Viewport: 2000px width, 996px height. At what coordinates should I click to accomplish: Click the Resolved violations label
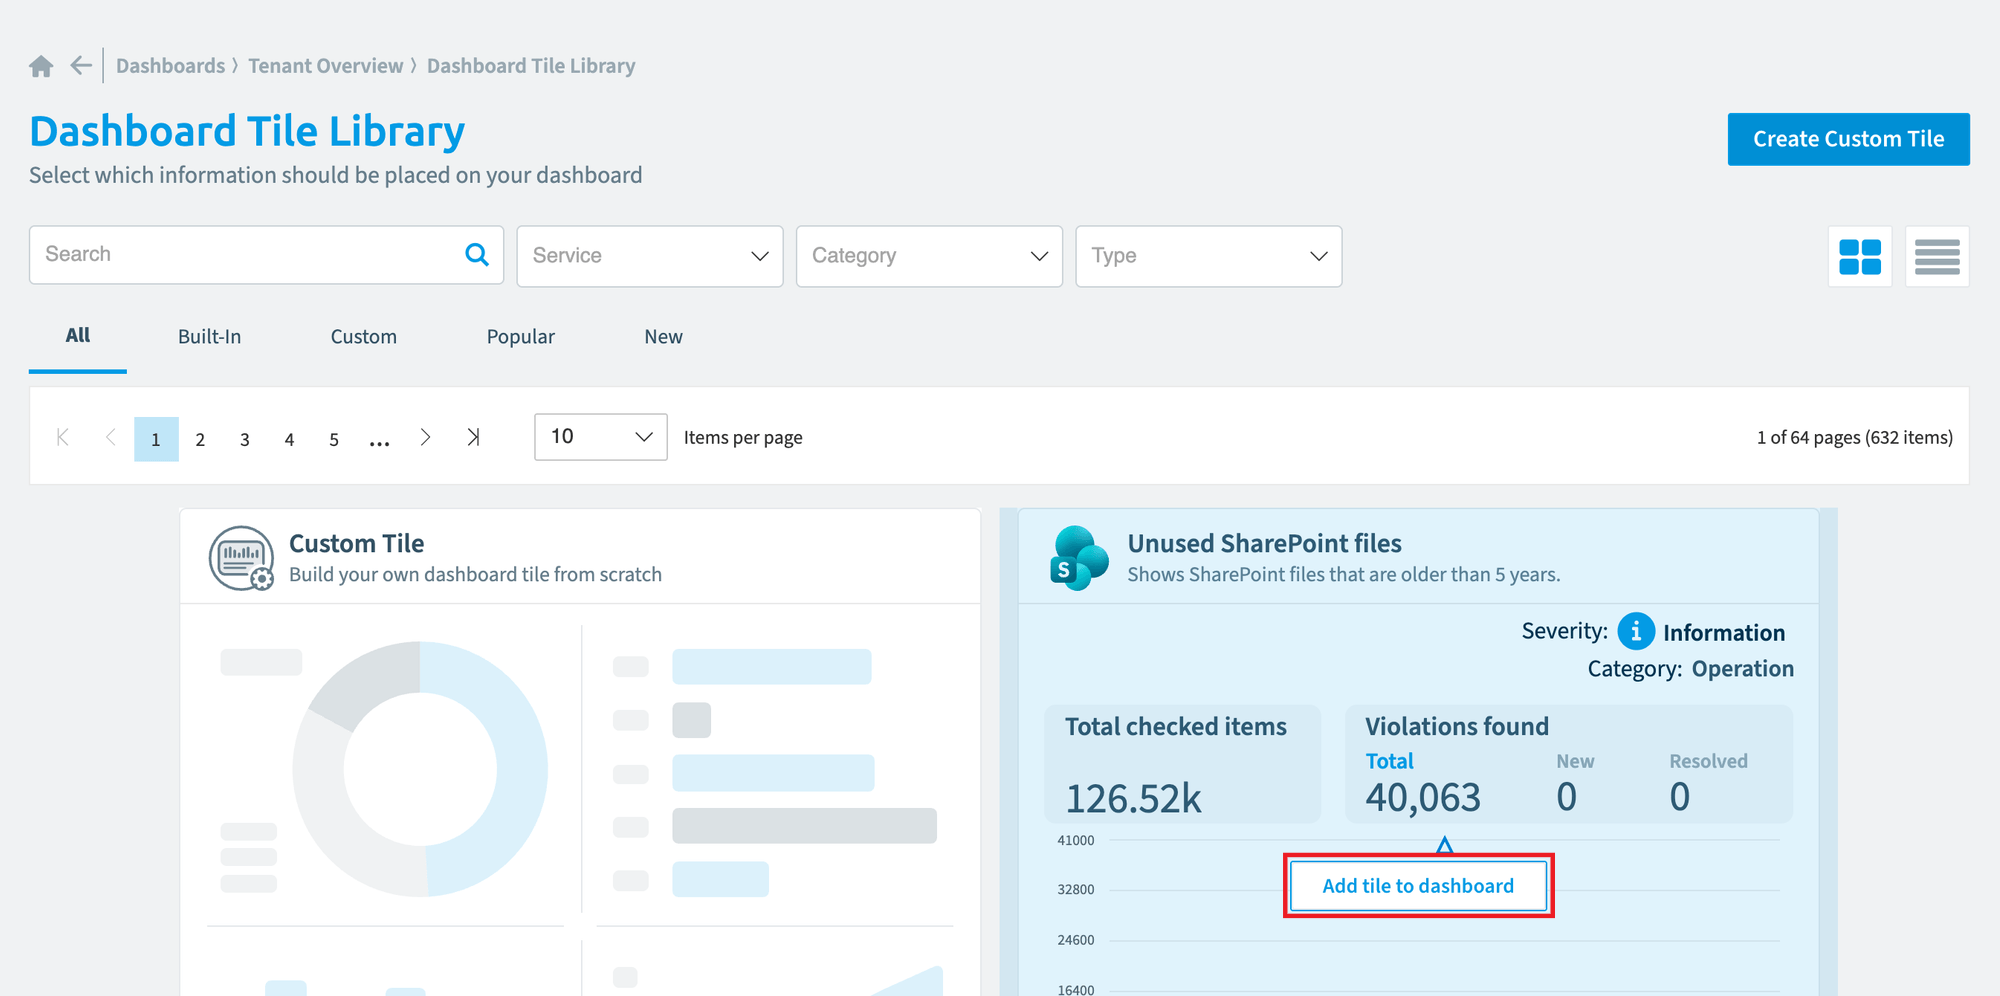click(1708, 761)
